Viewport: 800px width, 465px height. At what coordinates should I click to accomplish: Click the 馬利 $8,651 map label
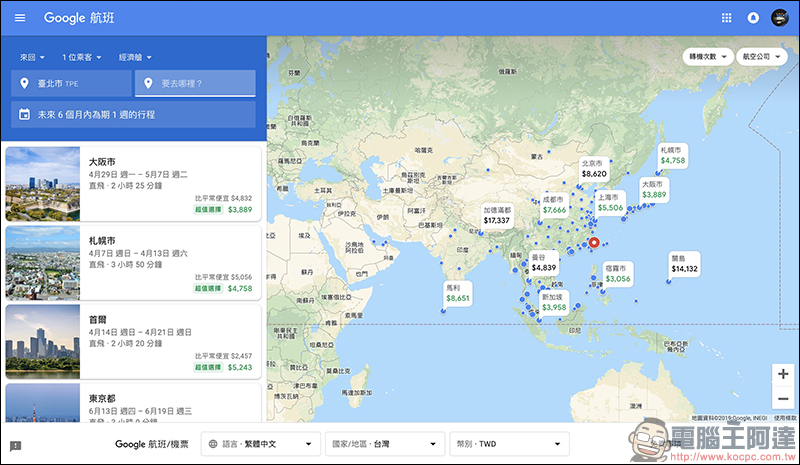pos(458,293)
